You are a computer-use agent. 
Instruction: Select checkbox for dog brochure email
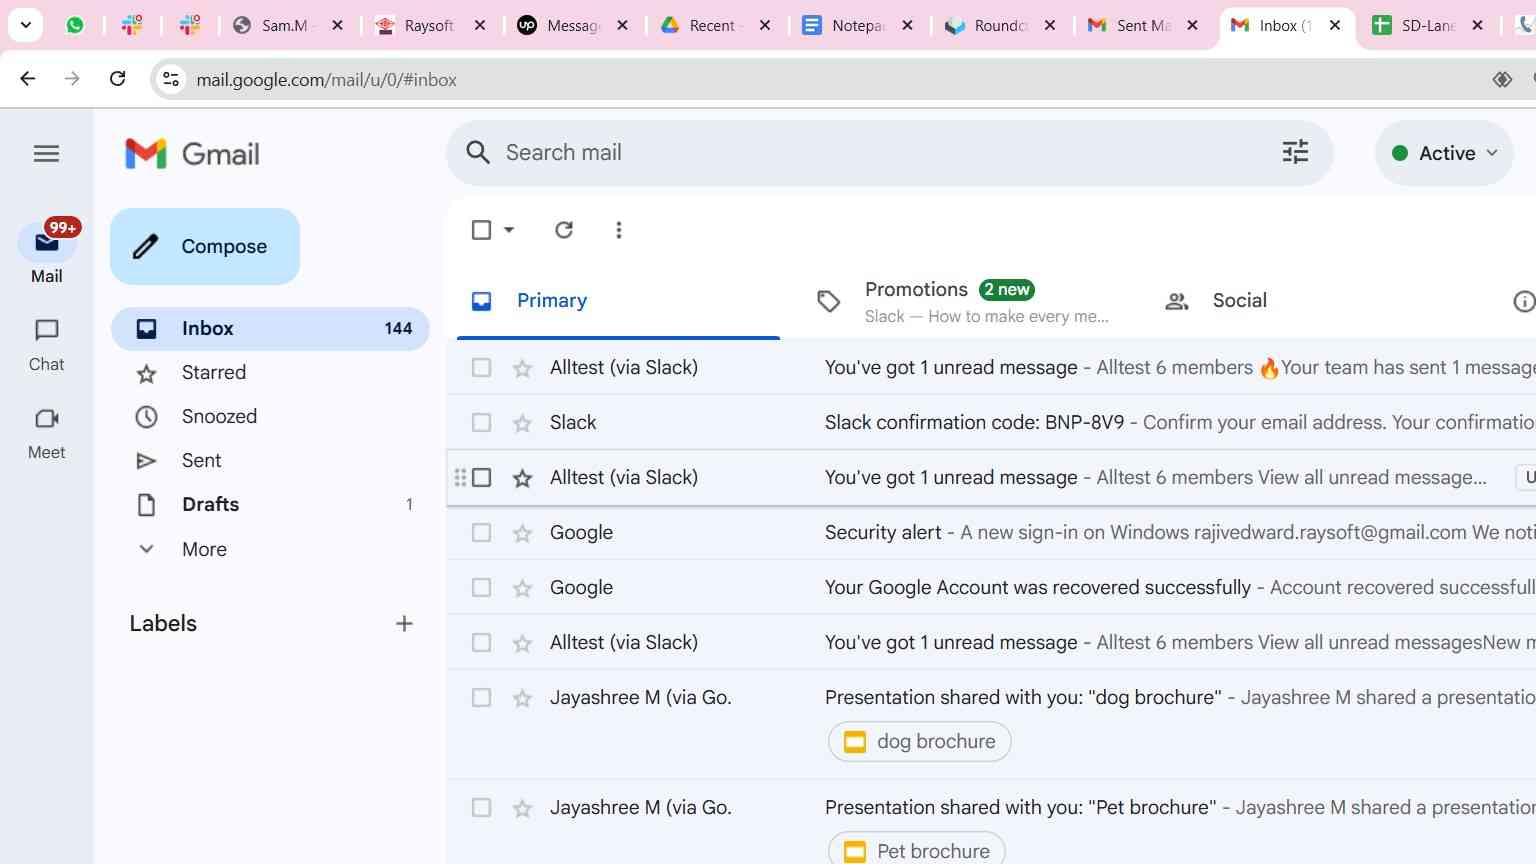click(481, 698)
